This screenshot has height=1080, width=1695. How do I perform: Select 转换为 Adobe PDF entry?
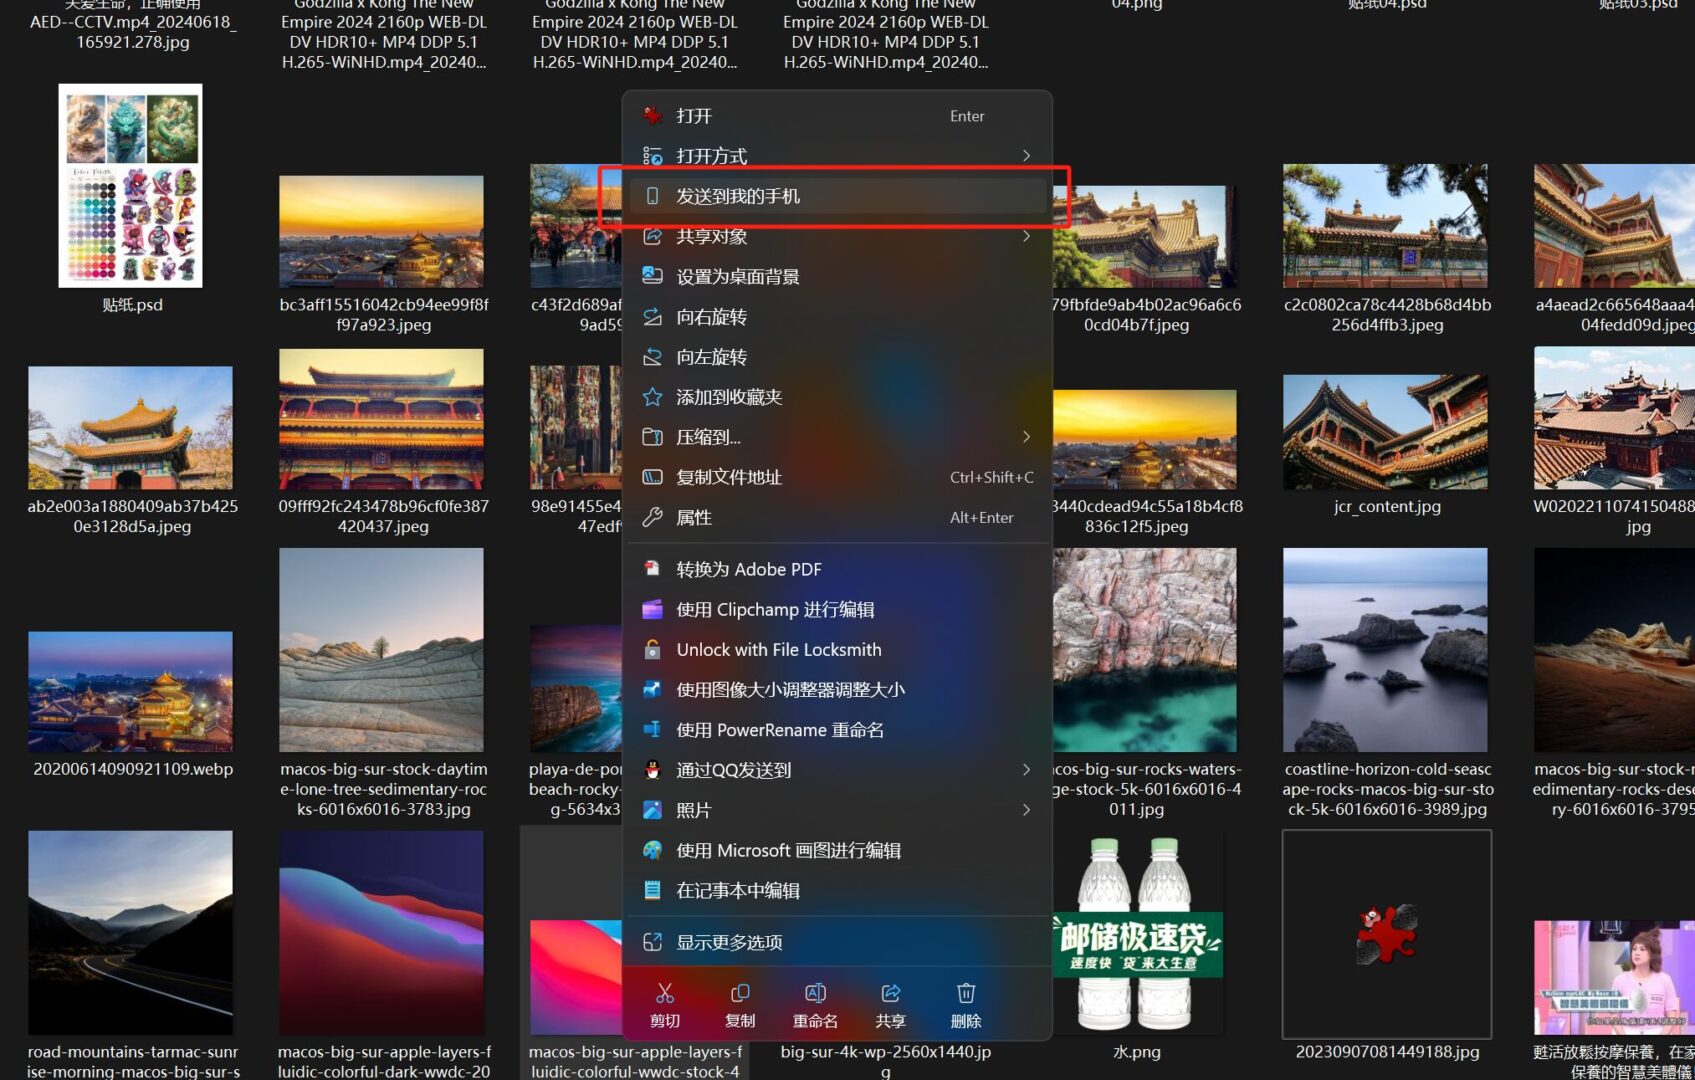click(x=838, y=569)
